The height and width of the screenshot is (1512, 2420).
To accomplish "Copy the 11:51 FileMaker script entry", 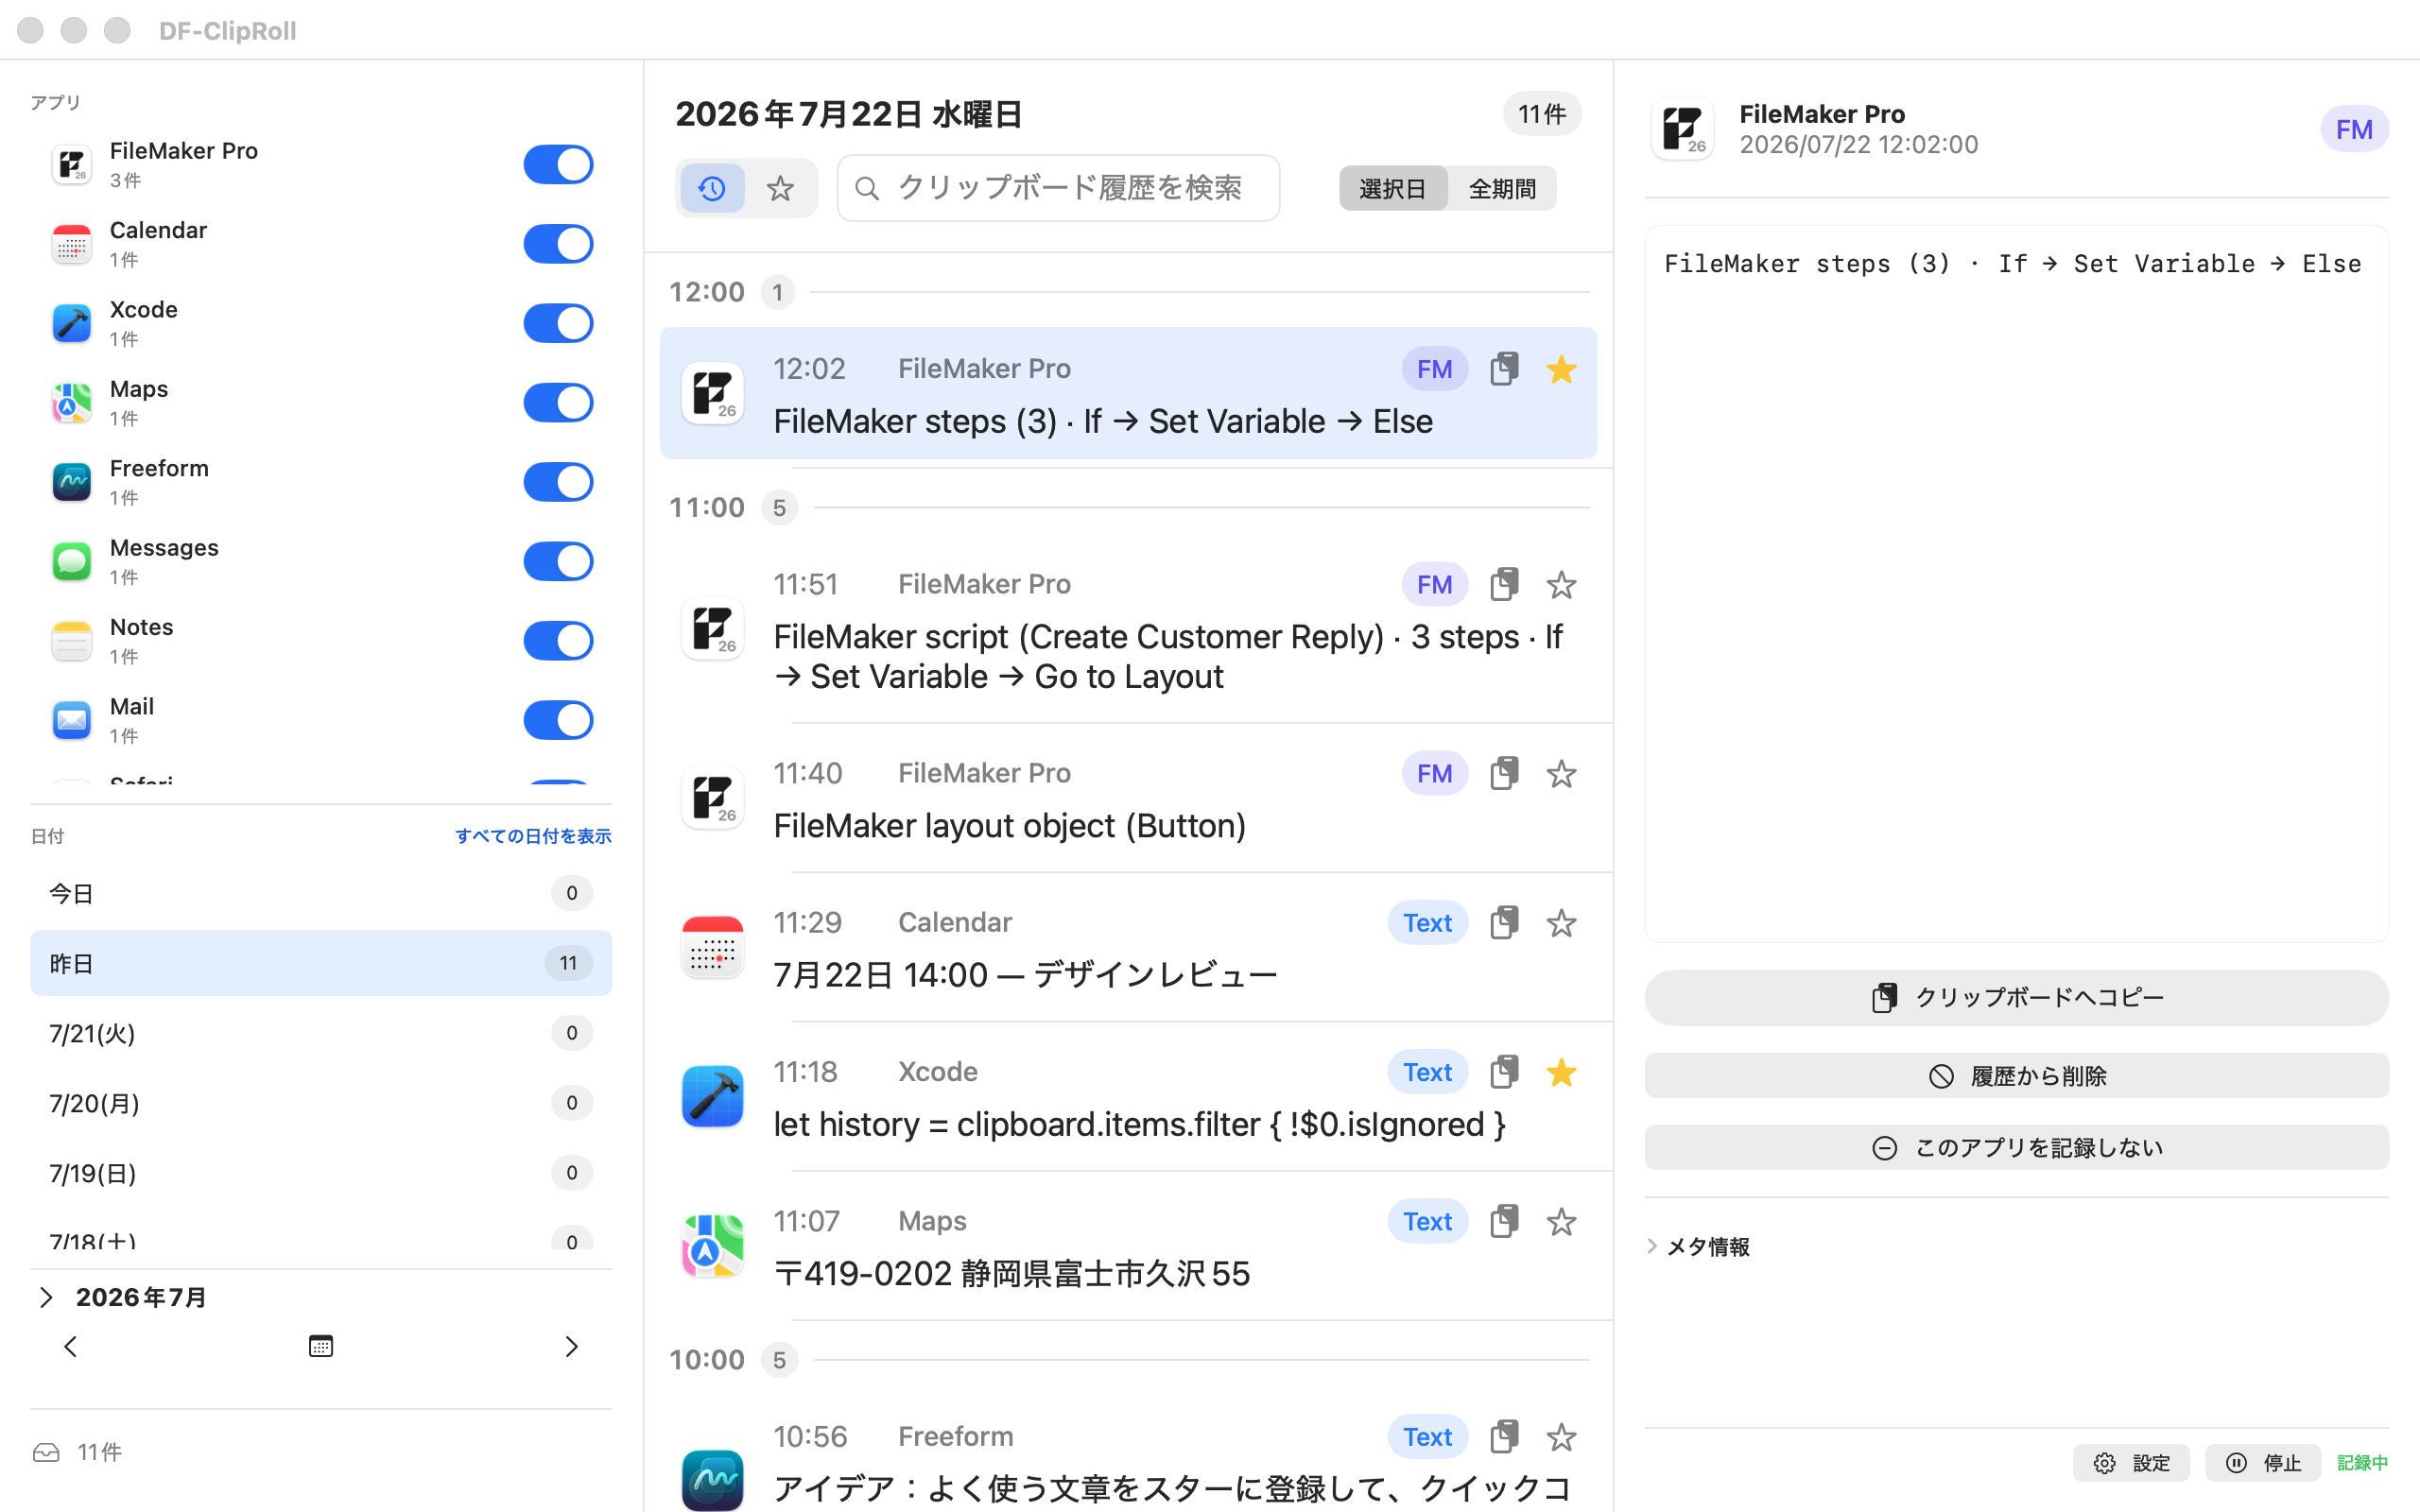I will pyautogui.click(x=1504, y=584).
